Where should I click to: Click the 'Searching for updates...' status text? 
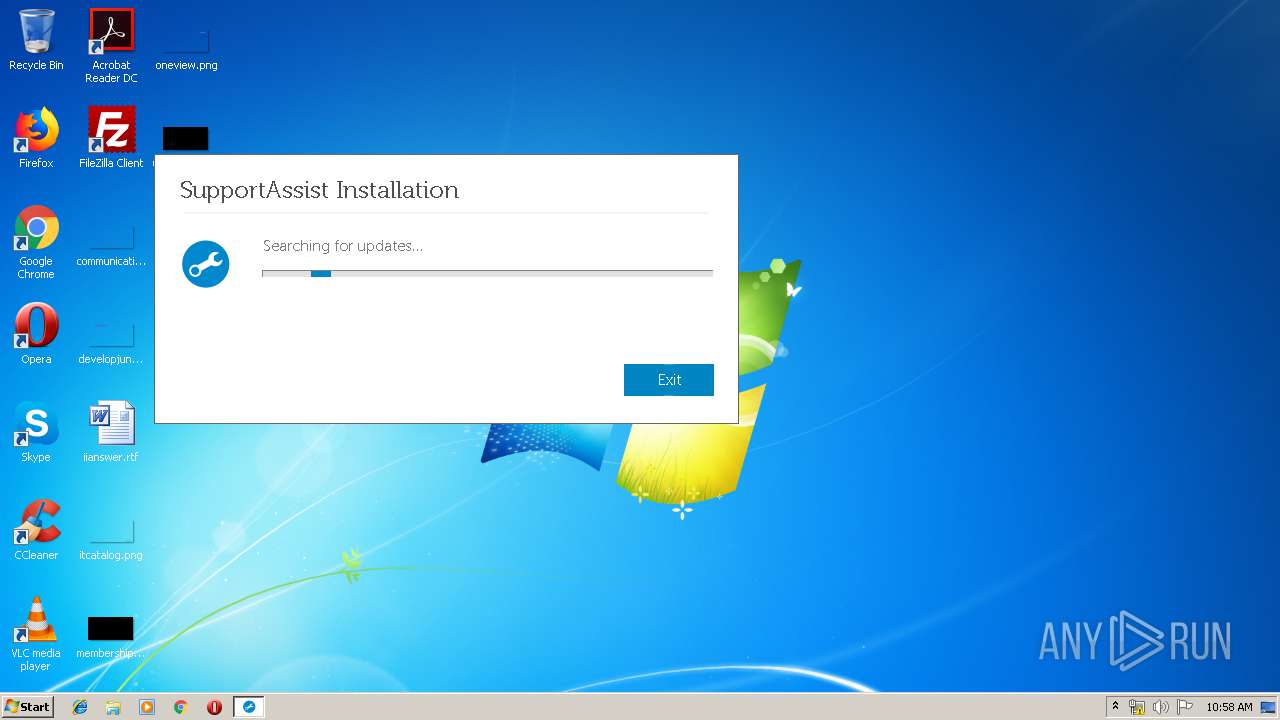tap(343, 246)
